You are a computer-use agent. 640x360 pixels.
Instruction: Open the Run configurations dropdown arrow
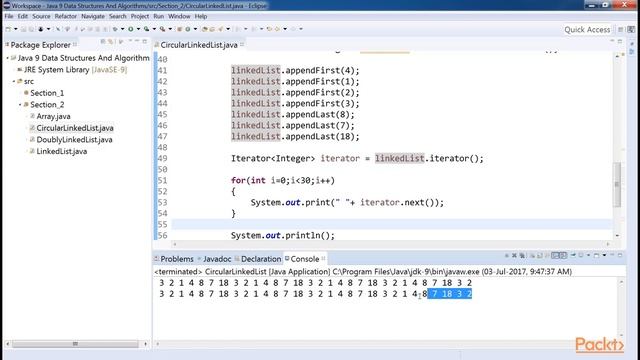coord(138,29)
